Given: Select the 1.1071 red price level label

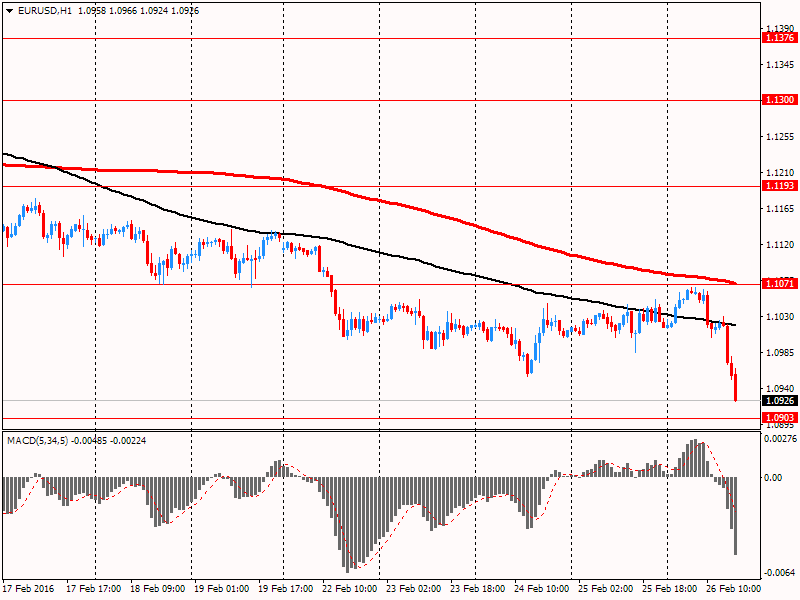Looking at the screenshot, I should coord(779,283).
